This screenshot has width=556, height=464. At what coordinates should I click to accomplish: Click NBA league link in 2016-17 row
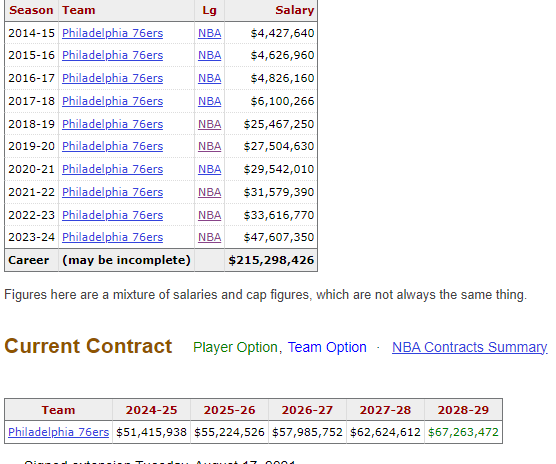pyautogui.click(x=210, y=78)
